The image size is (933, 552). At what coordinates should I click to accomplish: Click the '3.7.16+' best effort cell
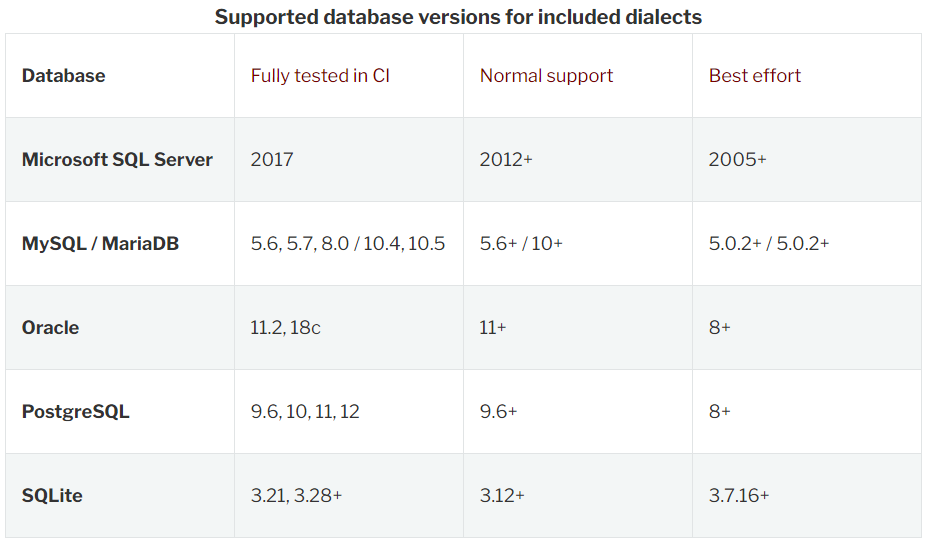tap(739, 496)
